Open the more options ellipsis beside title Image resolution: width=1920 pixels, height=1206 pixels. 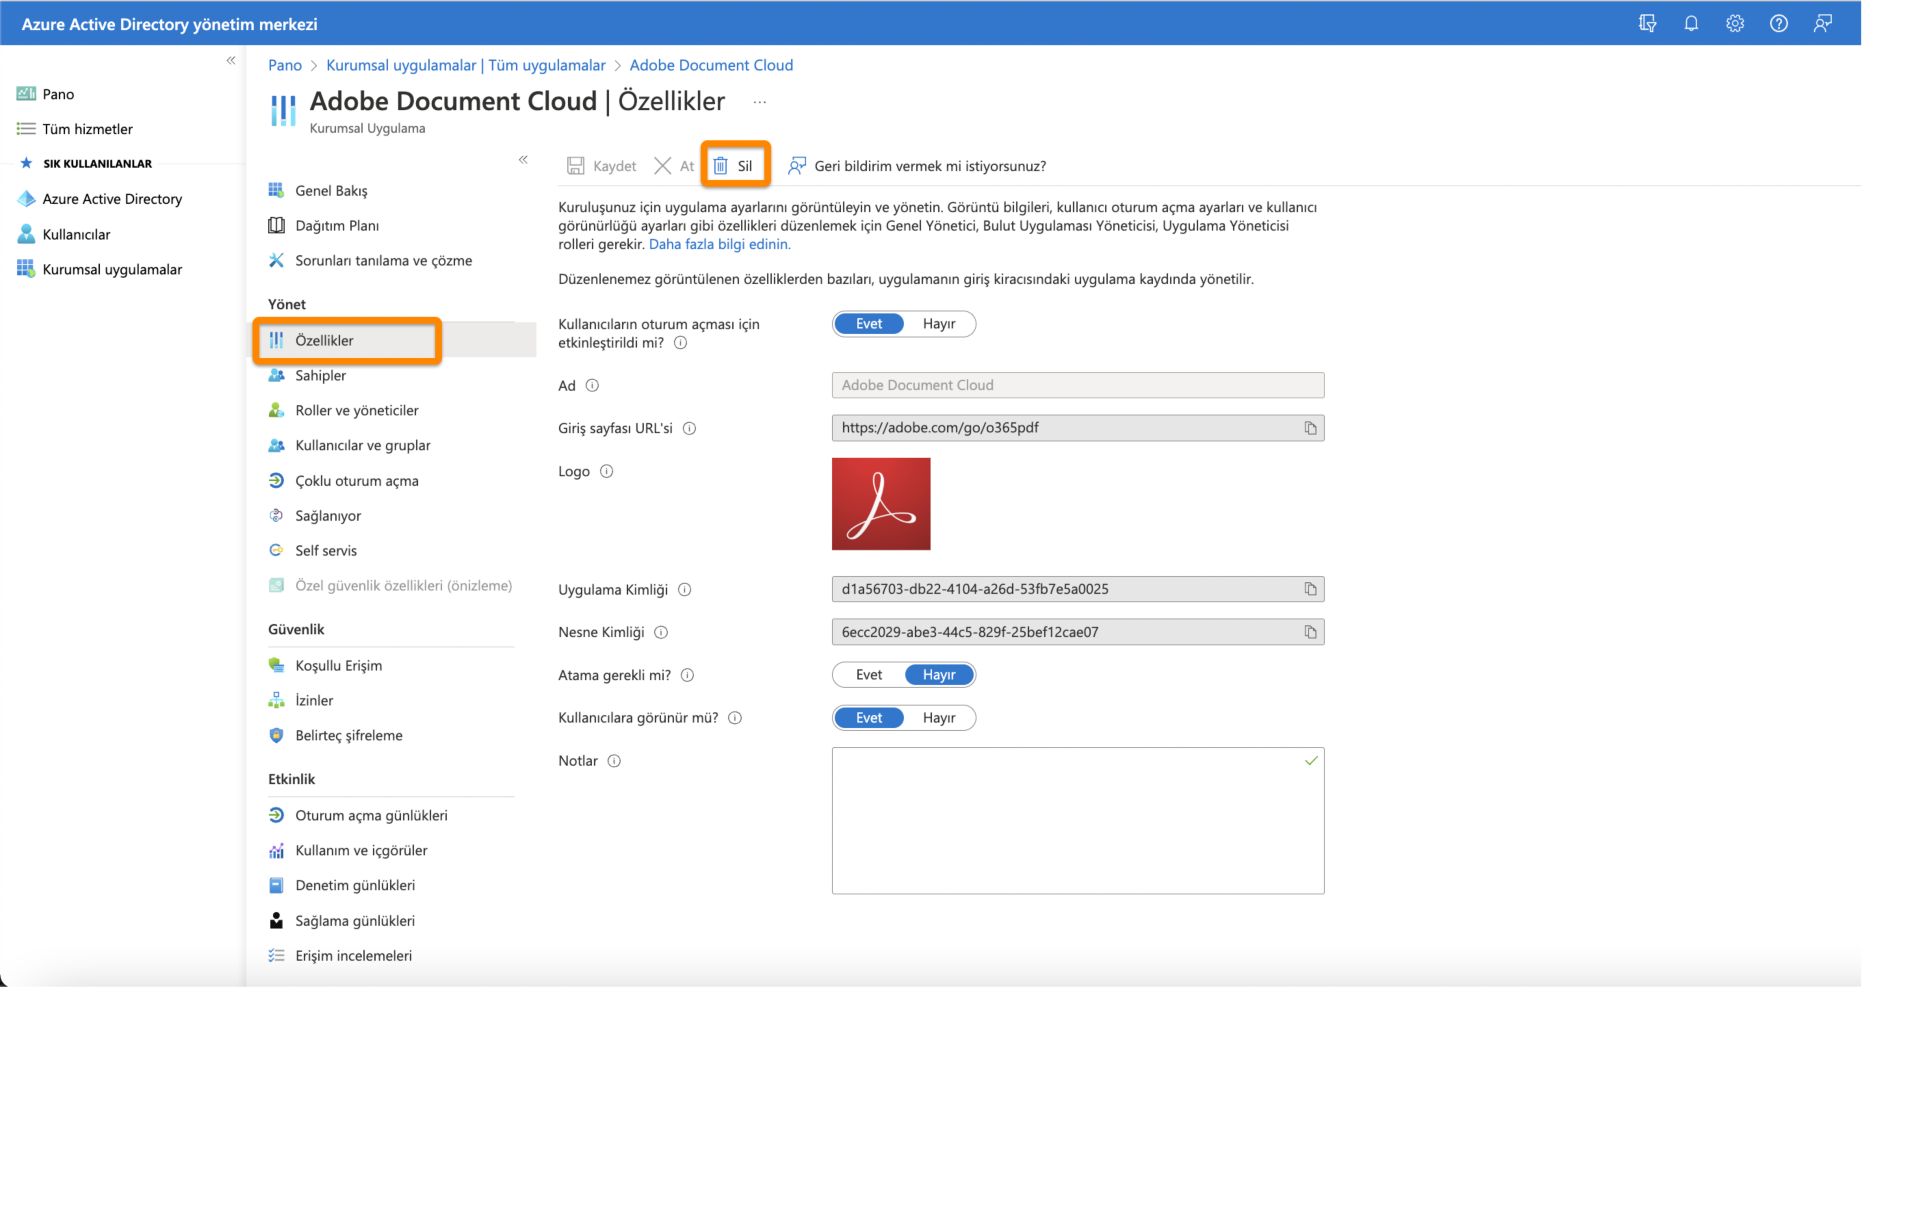pos(760,102)
